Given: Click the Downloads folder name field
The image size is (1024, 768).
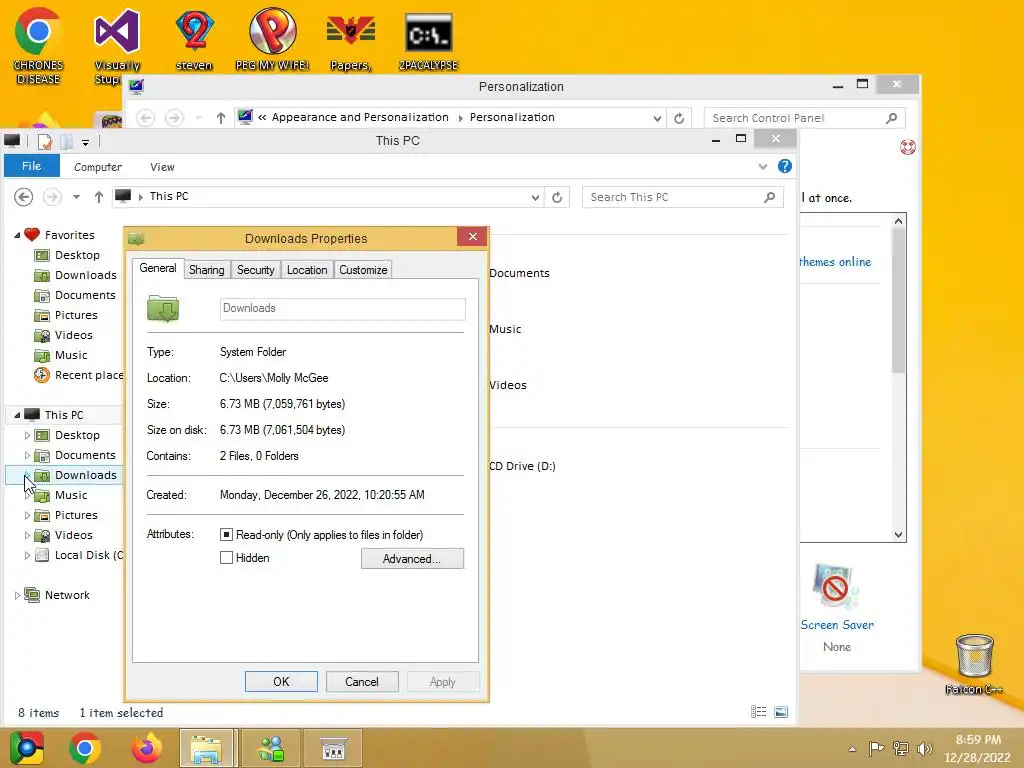Looking at the screenshot, I should pyautogui.click(x=342, y=308).
